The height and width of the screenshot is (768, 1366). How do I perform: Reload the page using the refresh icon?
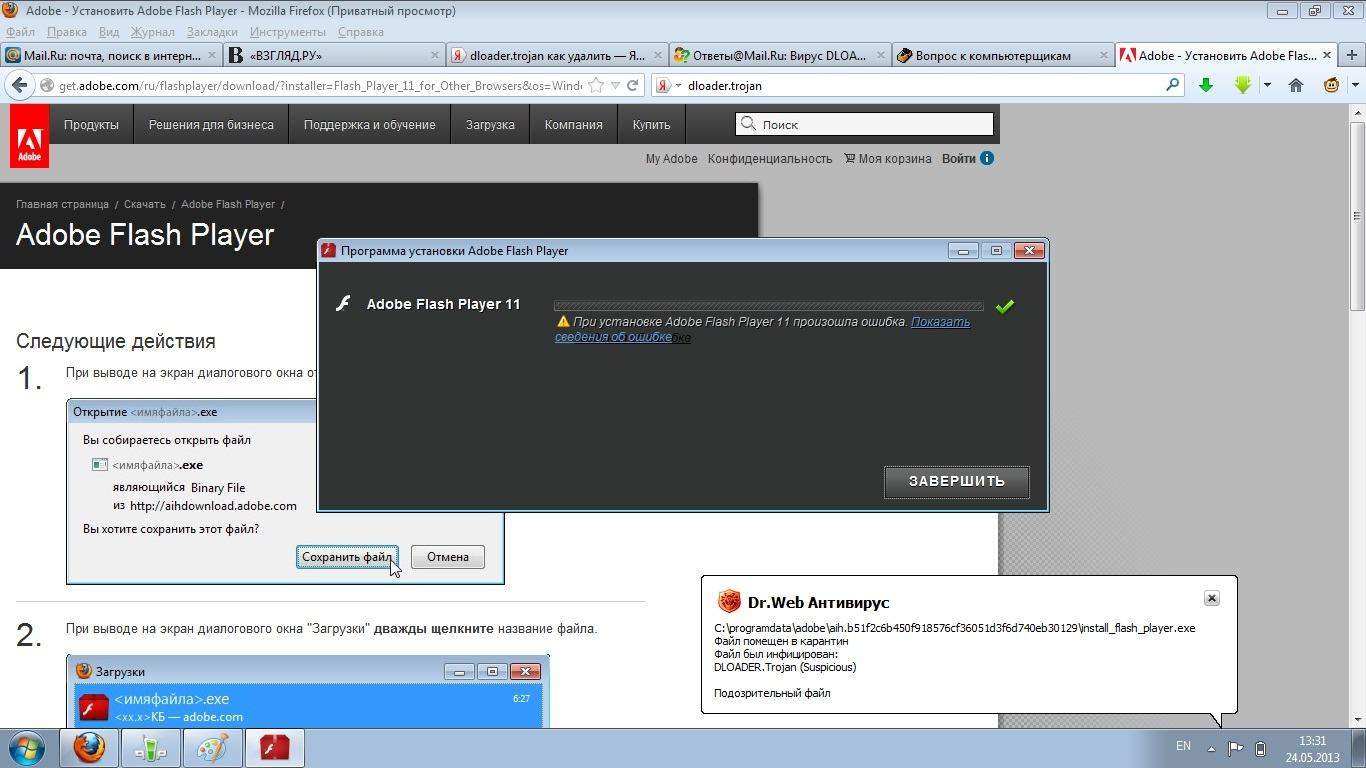point(632,85)
